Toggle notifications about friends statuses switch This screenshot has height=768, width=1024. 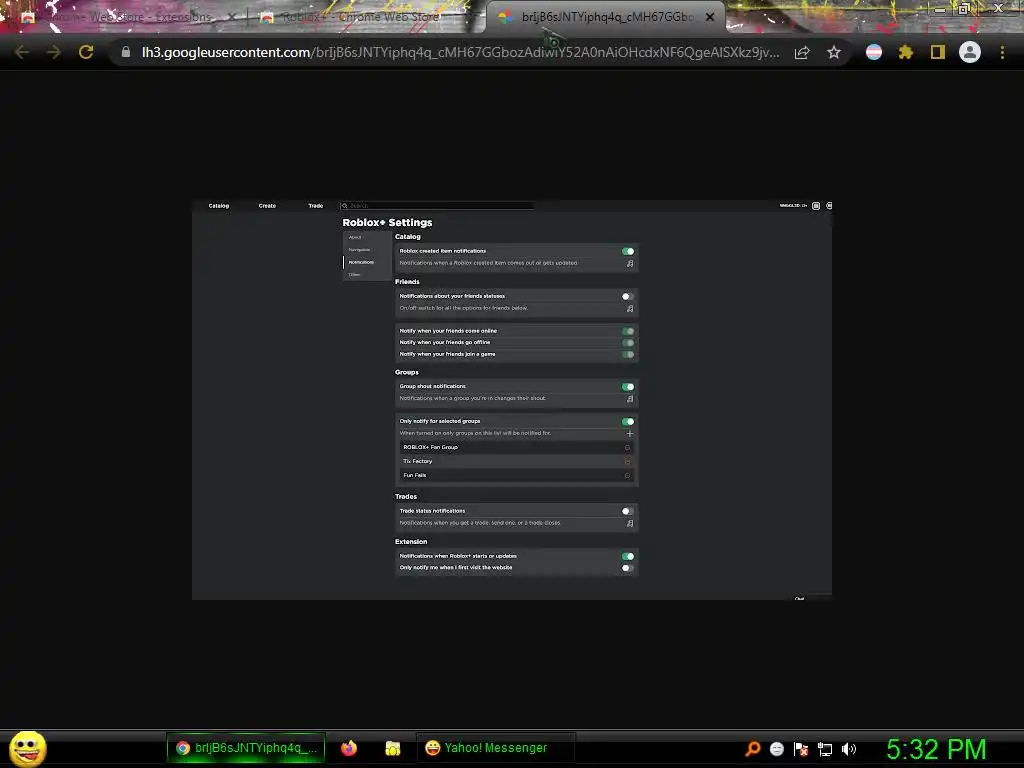[x=628, y=296]
